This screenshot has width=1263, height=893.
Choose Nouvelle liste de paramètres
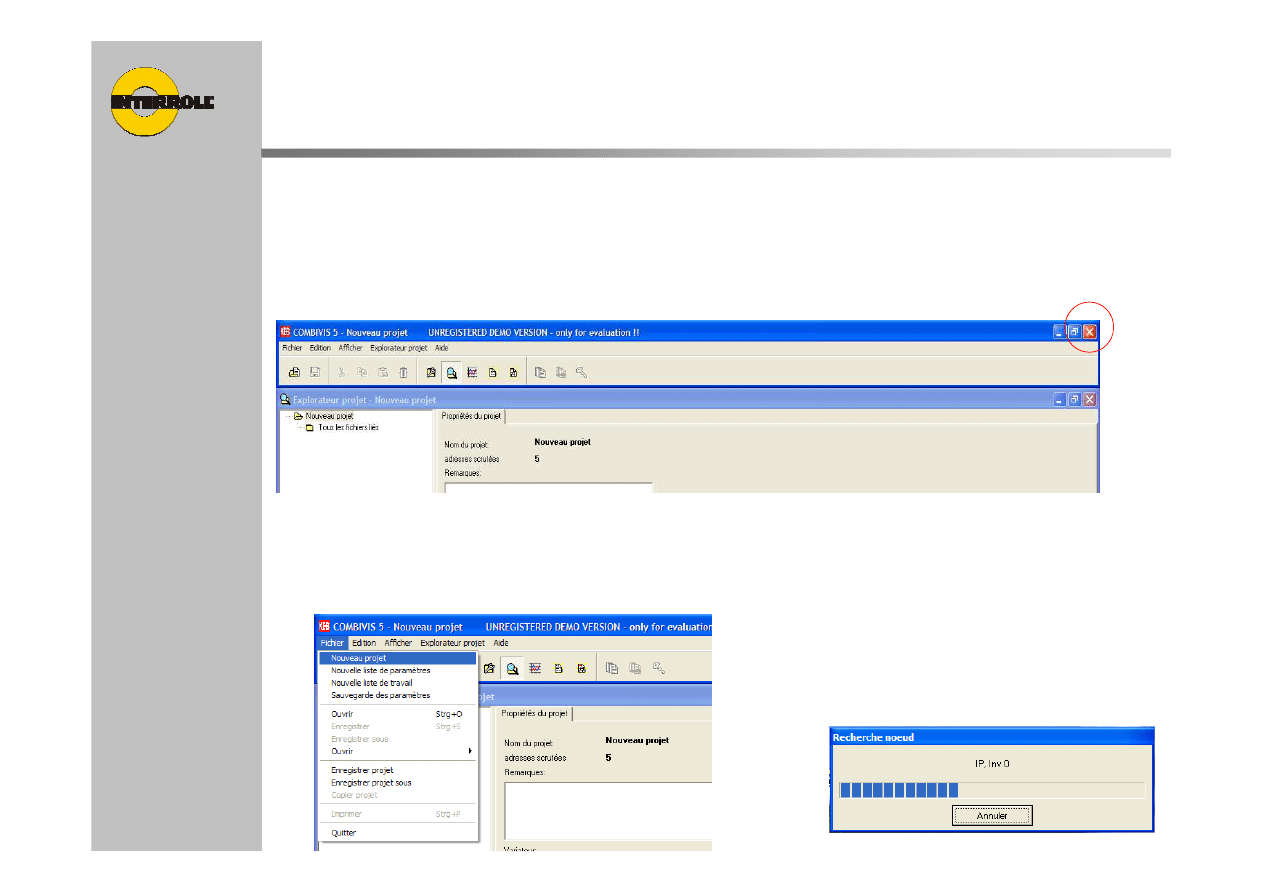point(380,670)
